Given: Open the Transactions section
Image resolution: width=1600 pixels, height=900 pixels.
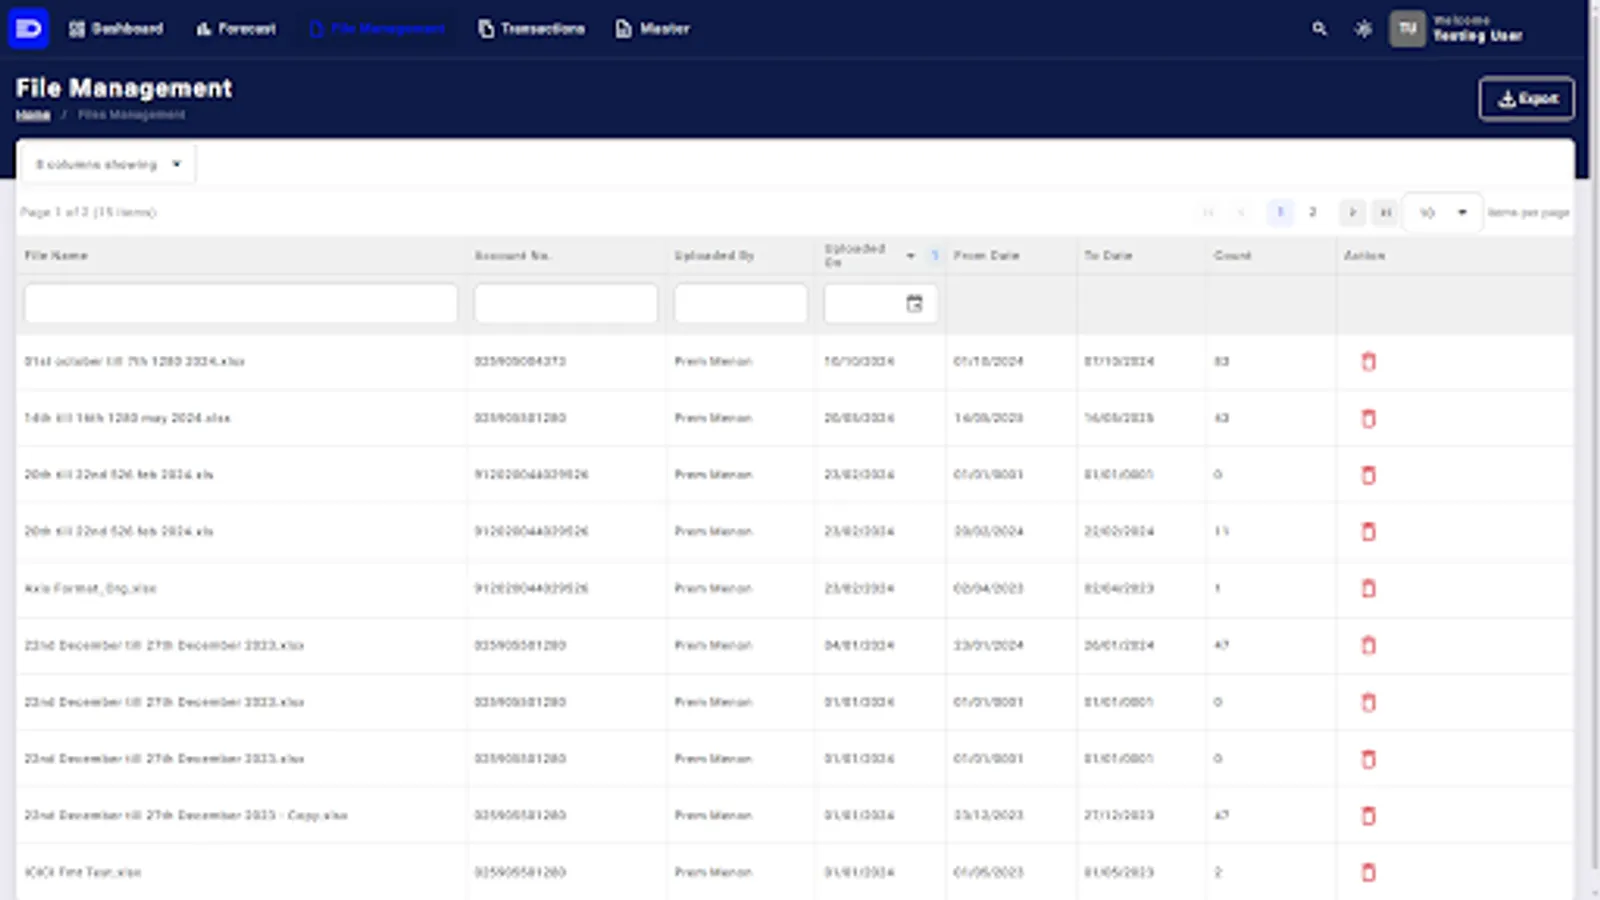Looking at the screenshot, I should 531,29.
